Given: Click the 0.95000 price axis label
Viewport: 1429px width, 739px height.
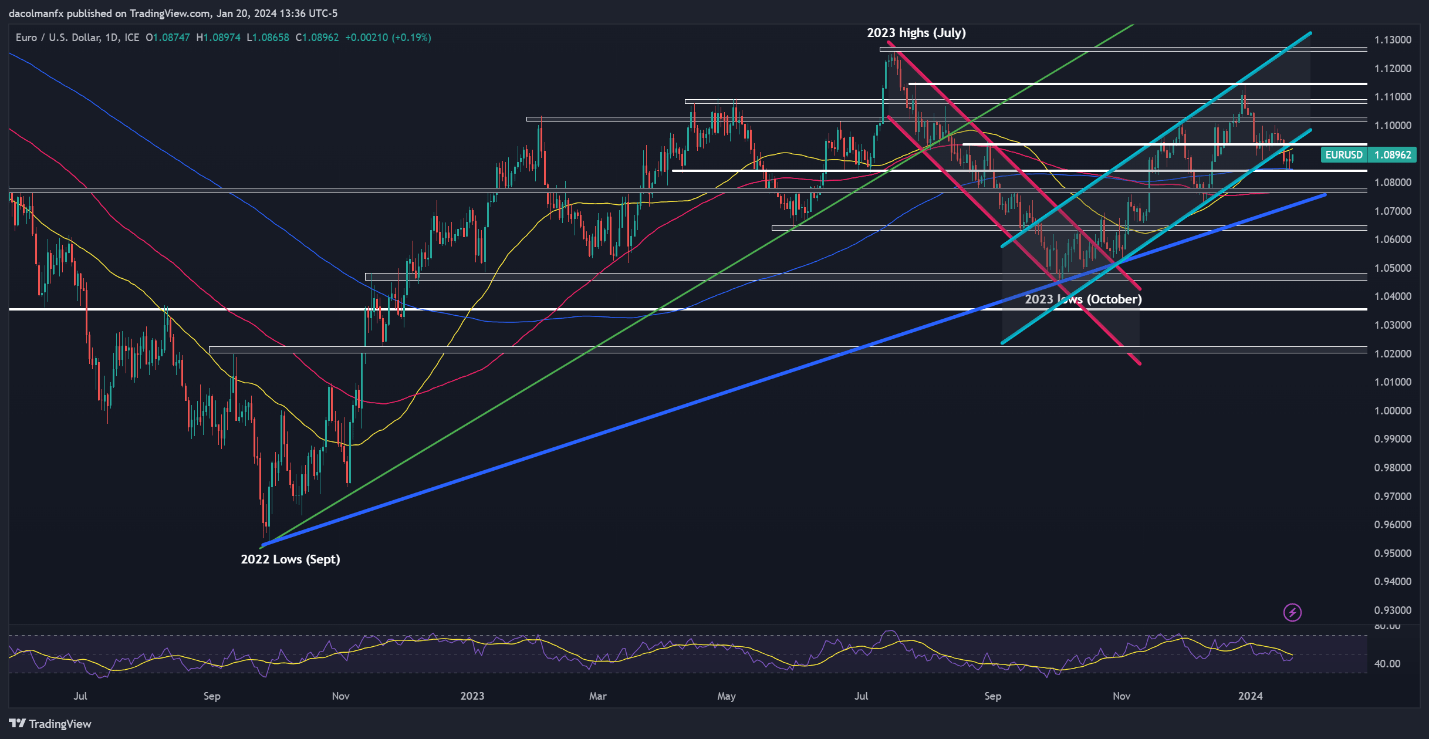Looking at the screenshot, I should coord(1391,553).
